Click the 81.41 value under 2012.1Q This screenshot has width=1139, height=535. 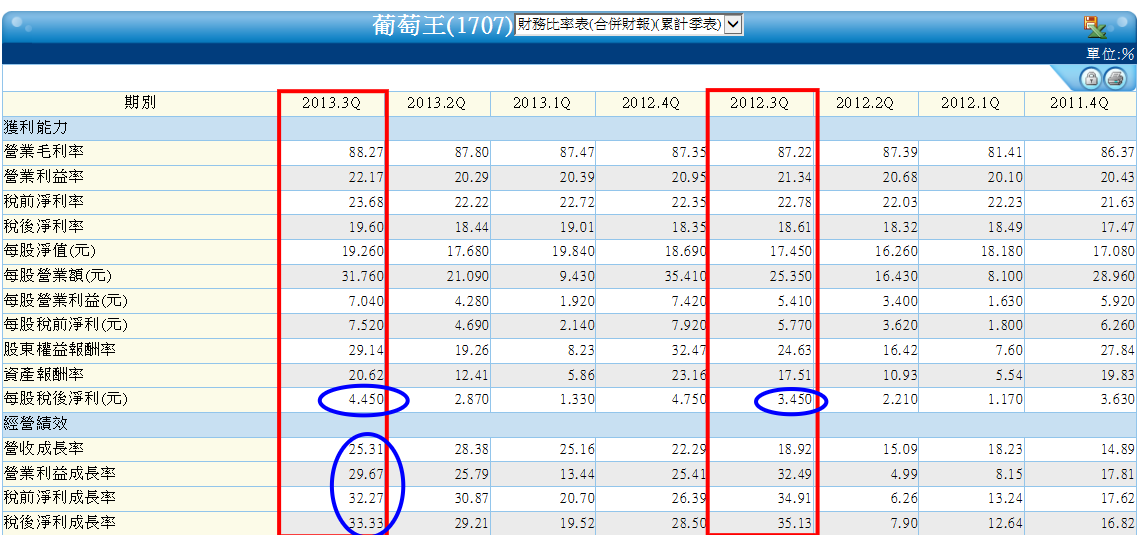(1005, 153)
